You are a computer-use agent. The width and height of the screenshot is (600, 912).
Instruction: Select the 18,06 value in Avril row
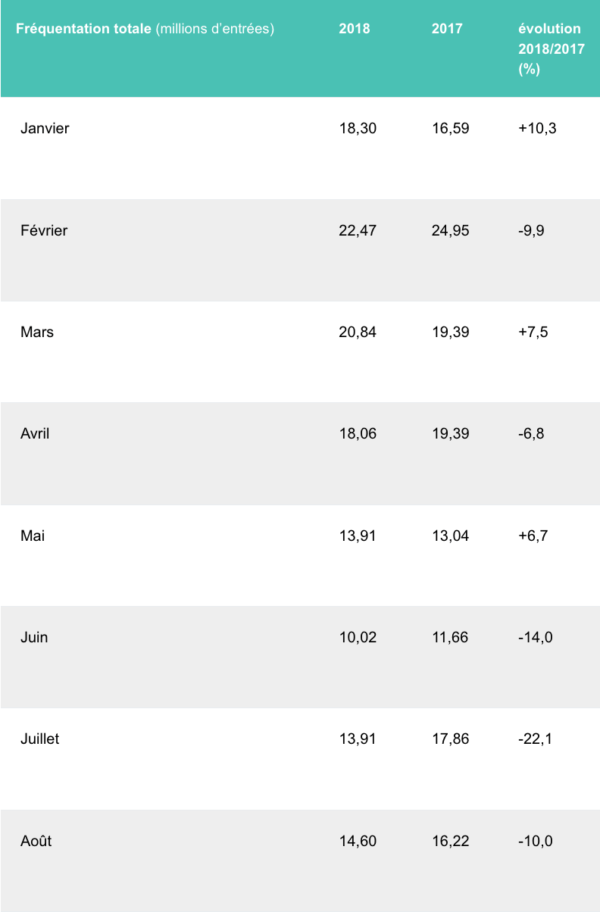click(358, 433)
